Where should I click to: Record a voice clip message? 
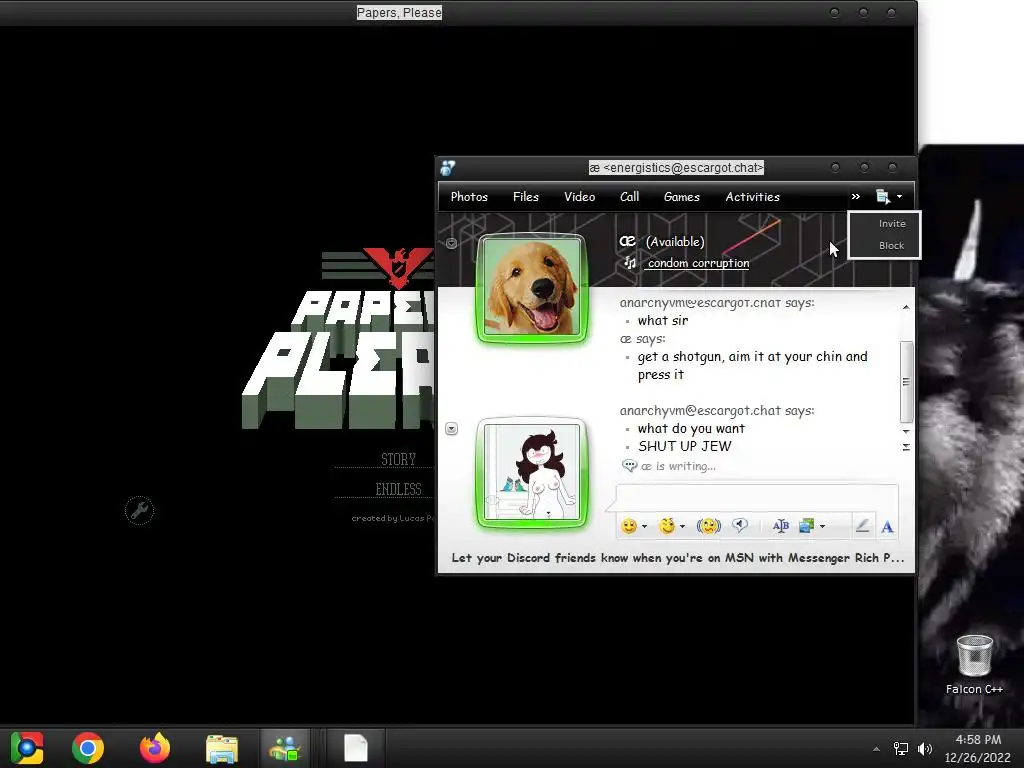pyautogui.click(x=740, y=526)
